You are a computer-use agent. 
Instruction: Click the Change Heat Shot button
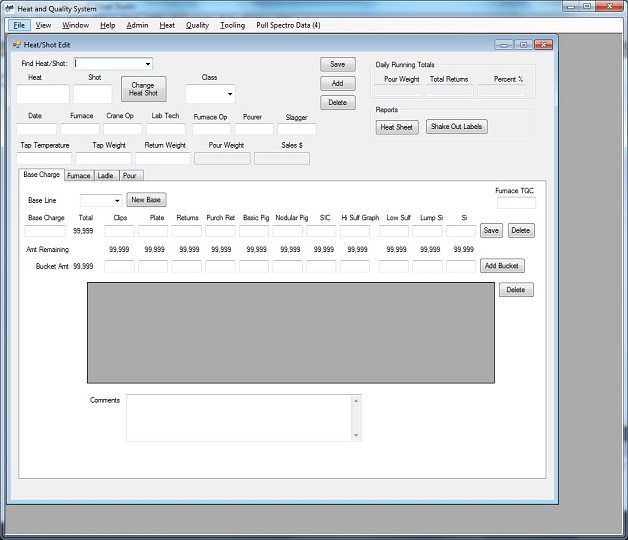[x=143, y=89]
